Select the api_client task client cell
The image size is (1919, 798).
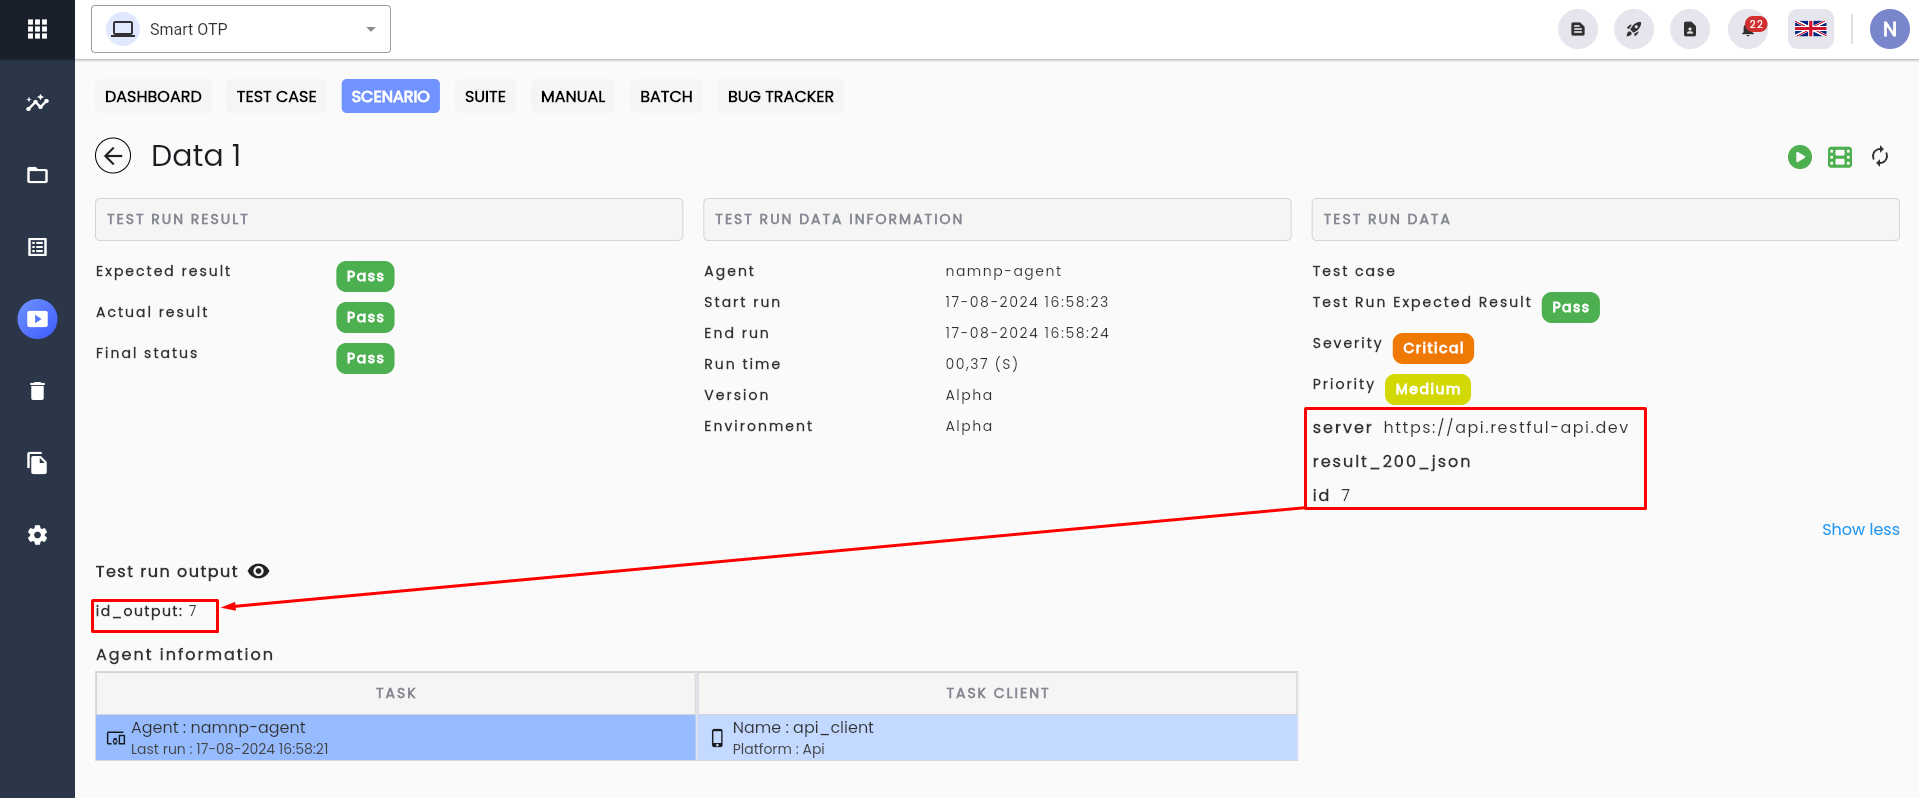point(998,737)
